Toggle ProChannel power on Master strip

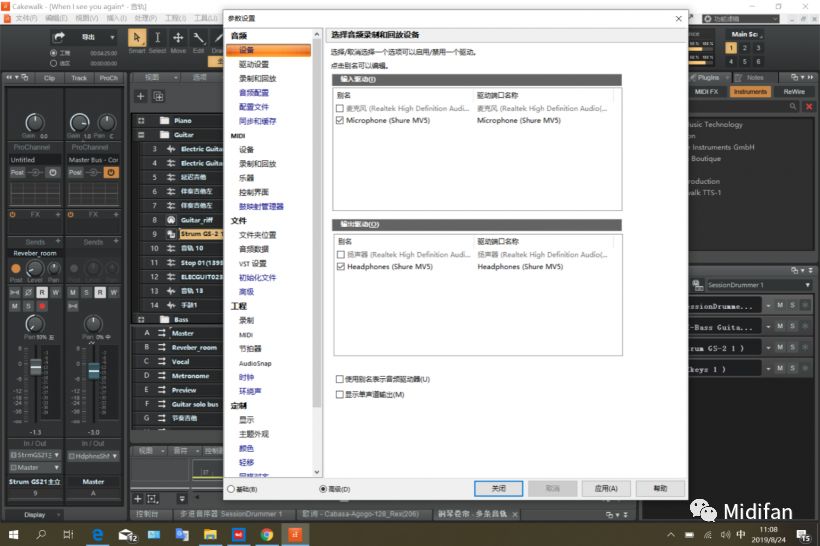(x=110, y=172)
